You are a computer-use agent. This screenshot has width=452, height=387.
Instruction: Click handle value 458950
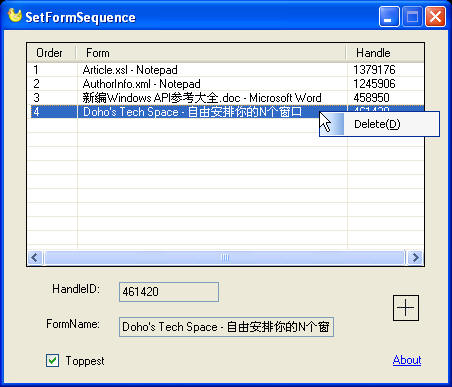click(371, 98)
